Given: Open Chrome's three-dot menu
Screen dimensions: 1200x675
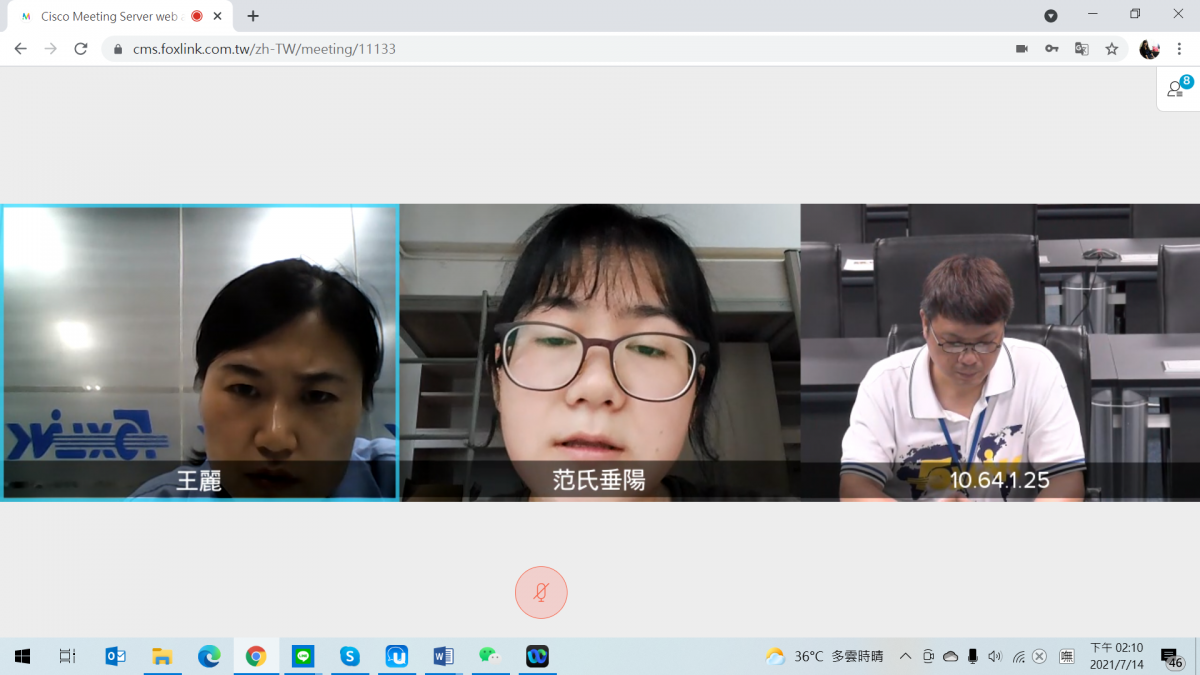Looking at the screenshot, I should [x=1180, y=49].
